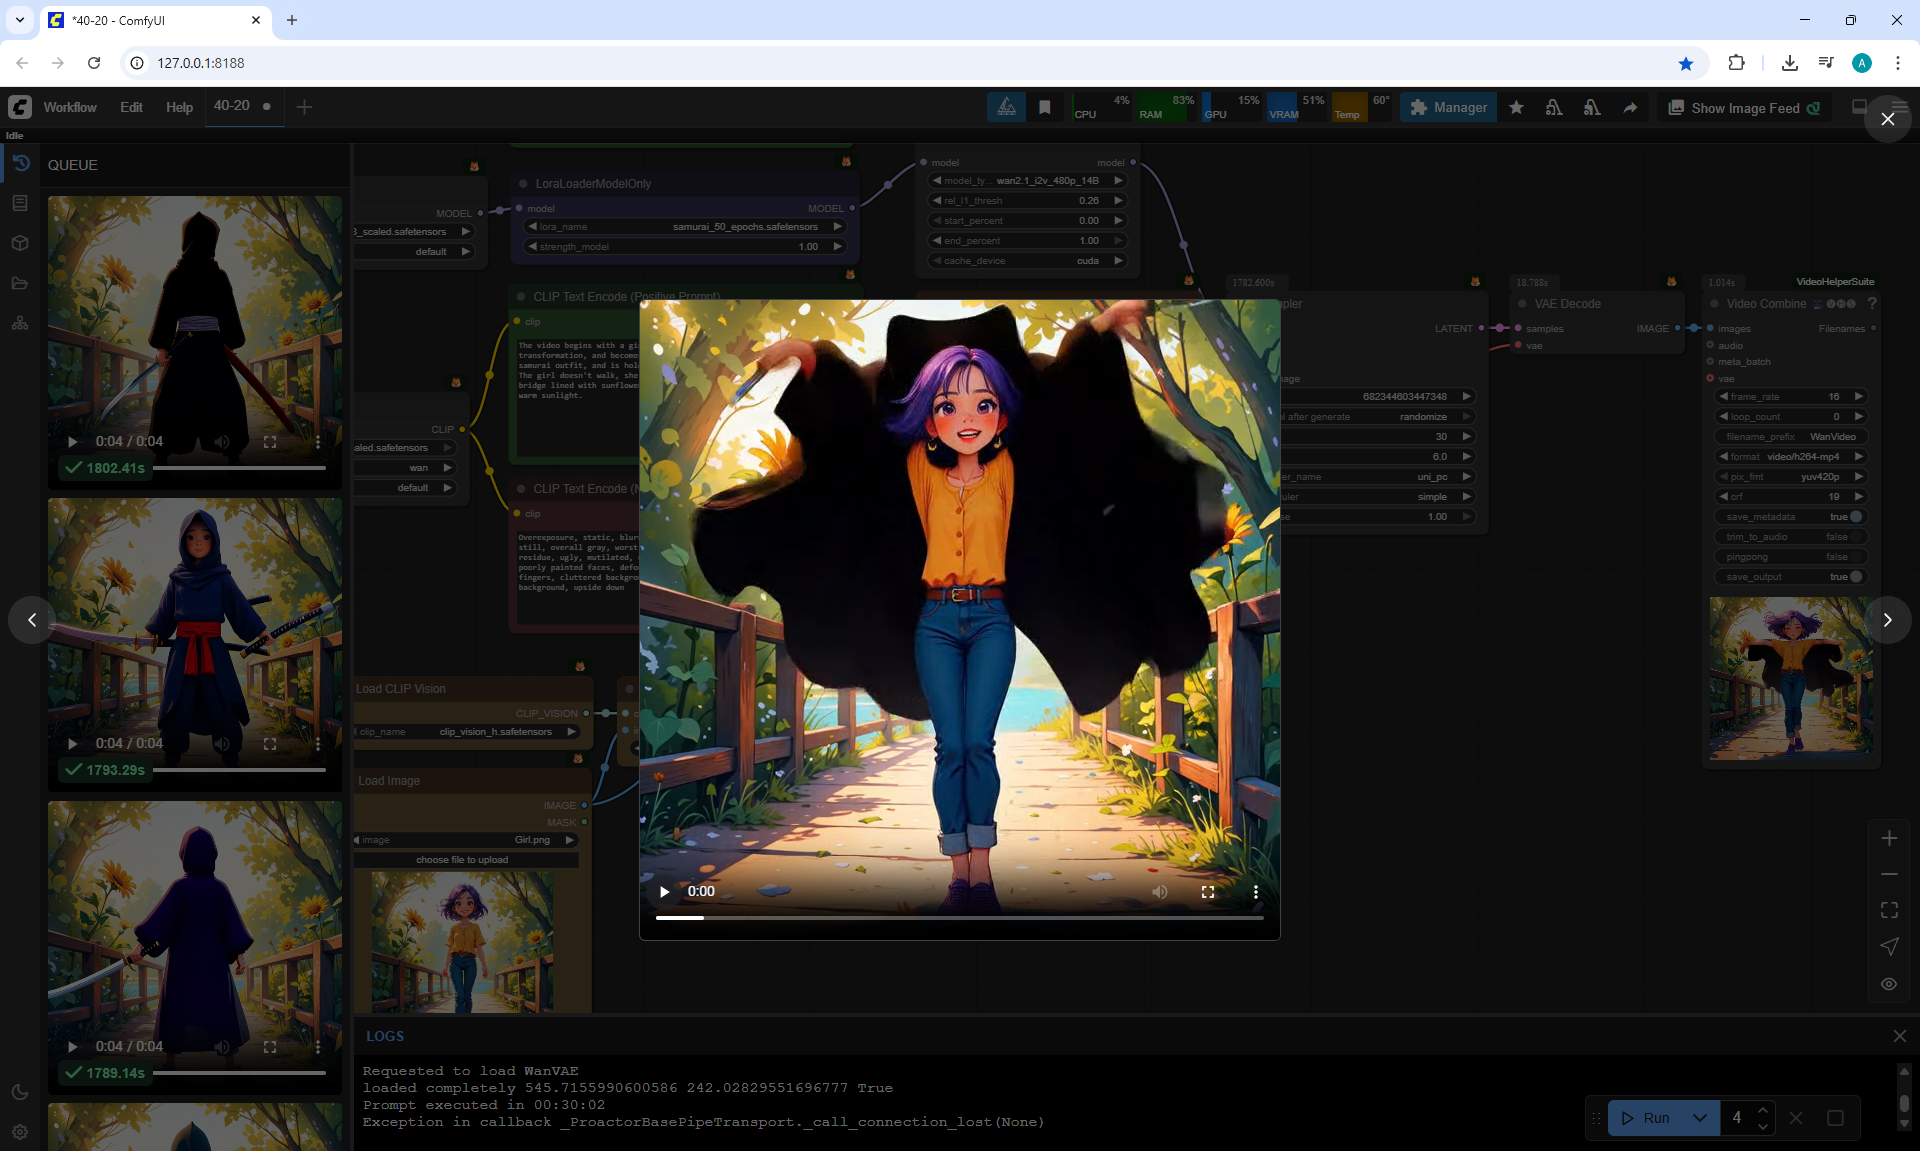Open more options on enlarged video
The image size is (1920, 1151).
coord(1255,892)
